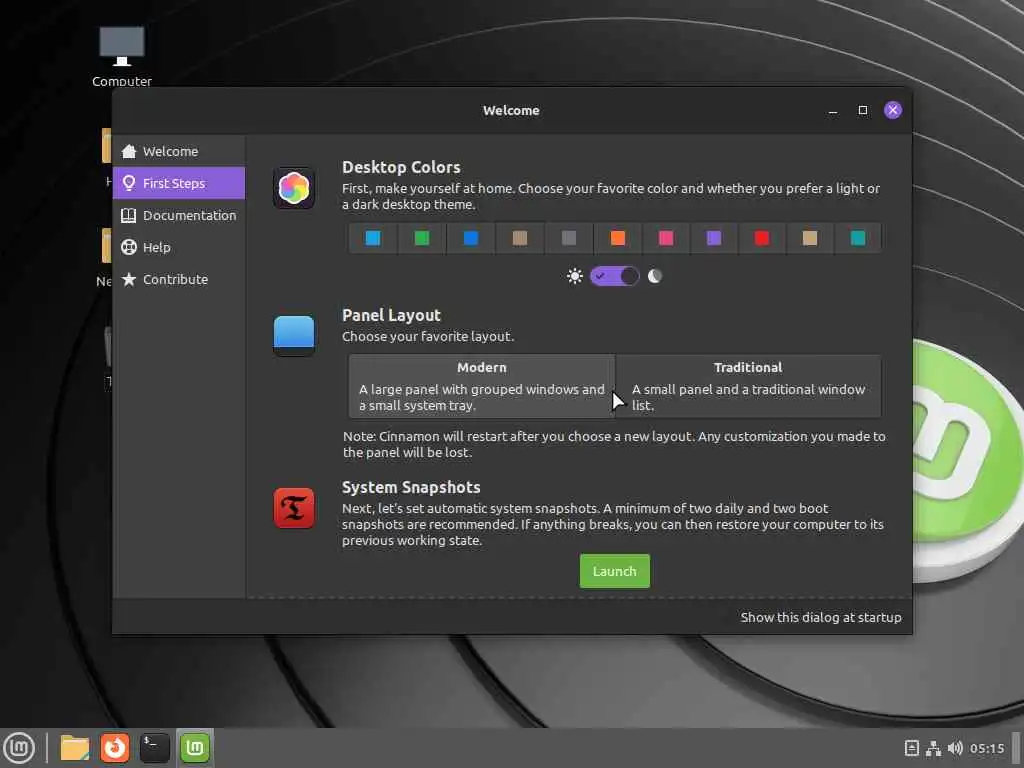Open the Contribute section
The width and height of the screenshot is (1024, 768).
[179, 279]
